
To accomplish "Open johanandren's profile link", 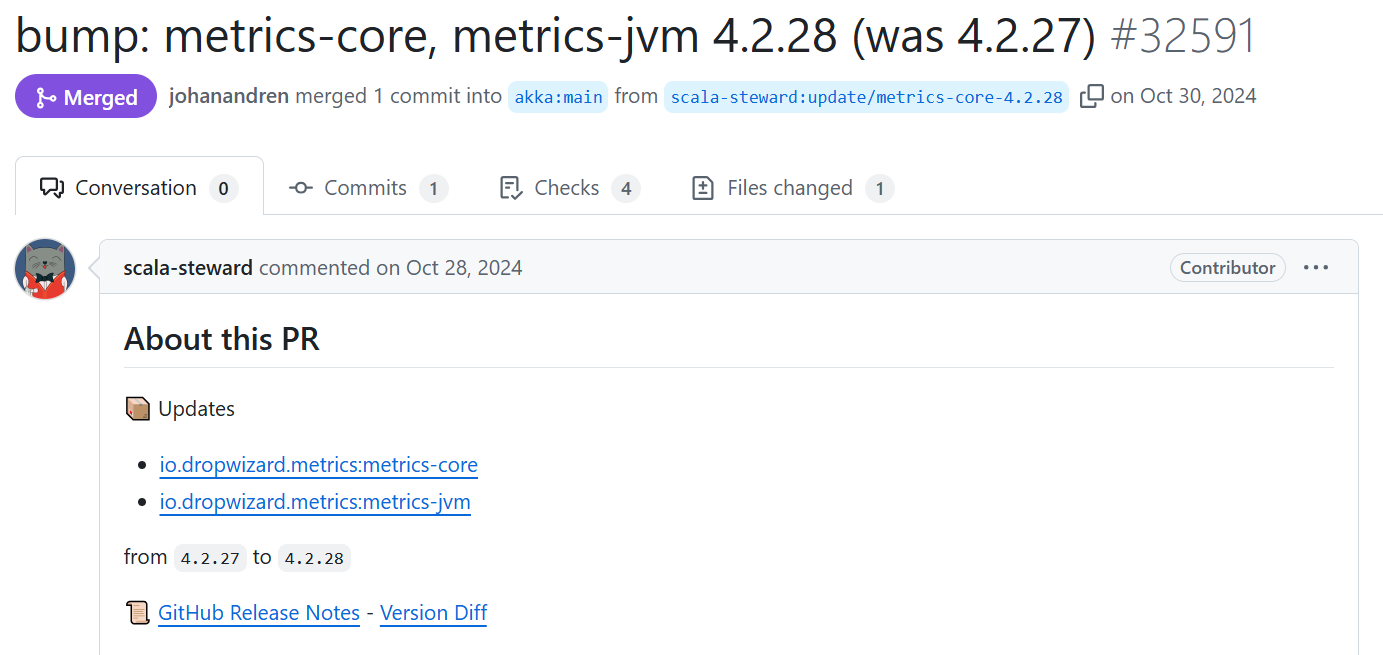I will point(229,96).
